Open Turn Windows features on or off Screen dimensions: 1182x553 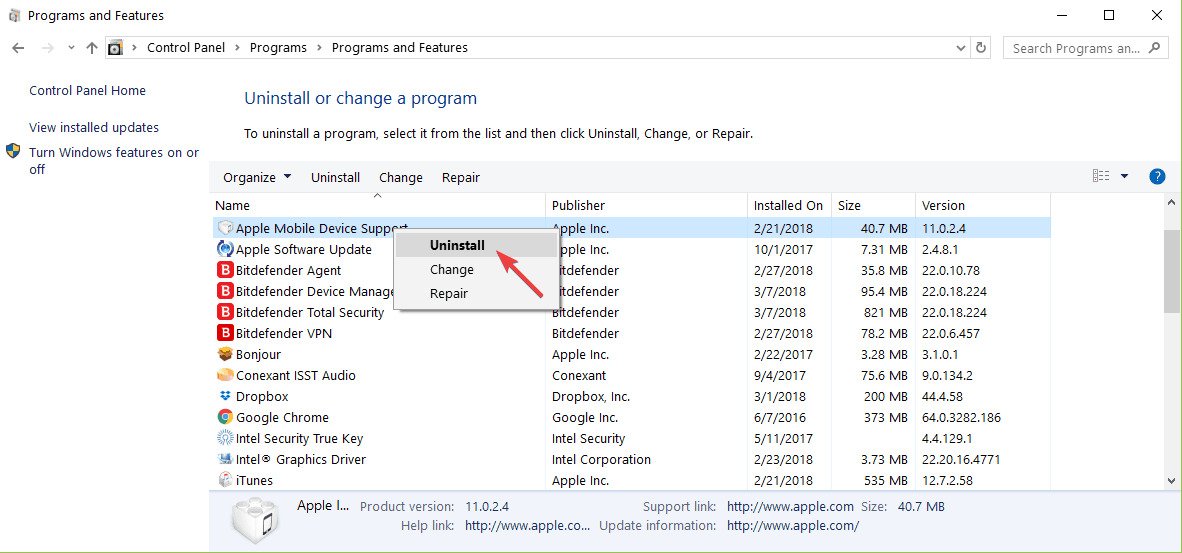click(114, 160)
